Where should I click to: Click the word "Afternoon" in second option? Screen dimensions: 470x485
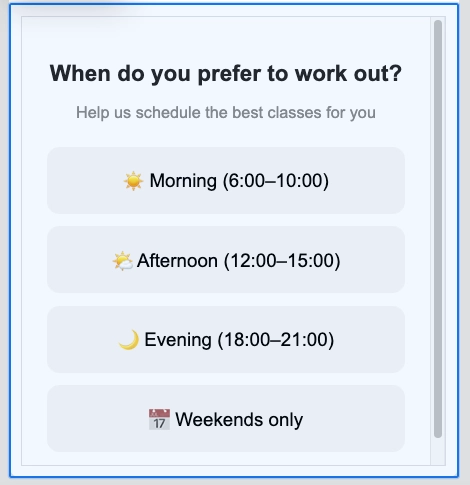click(x=177, y=261)
